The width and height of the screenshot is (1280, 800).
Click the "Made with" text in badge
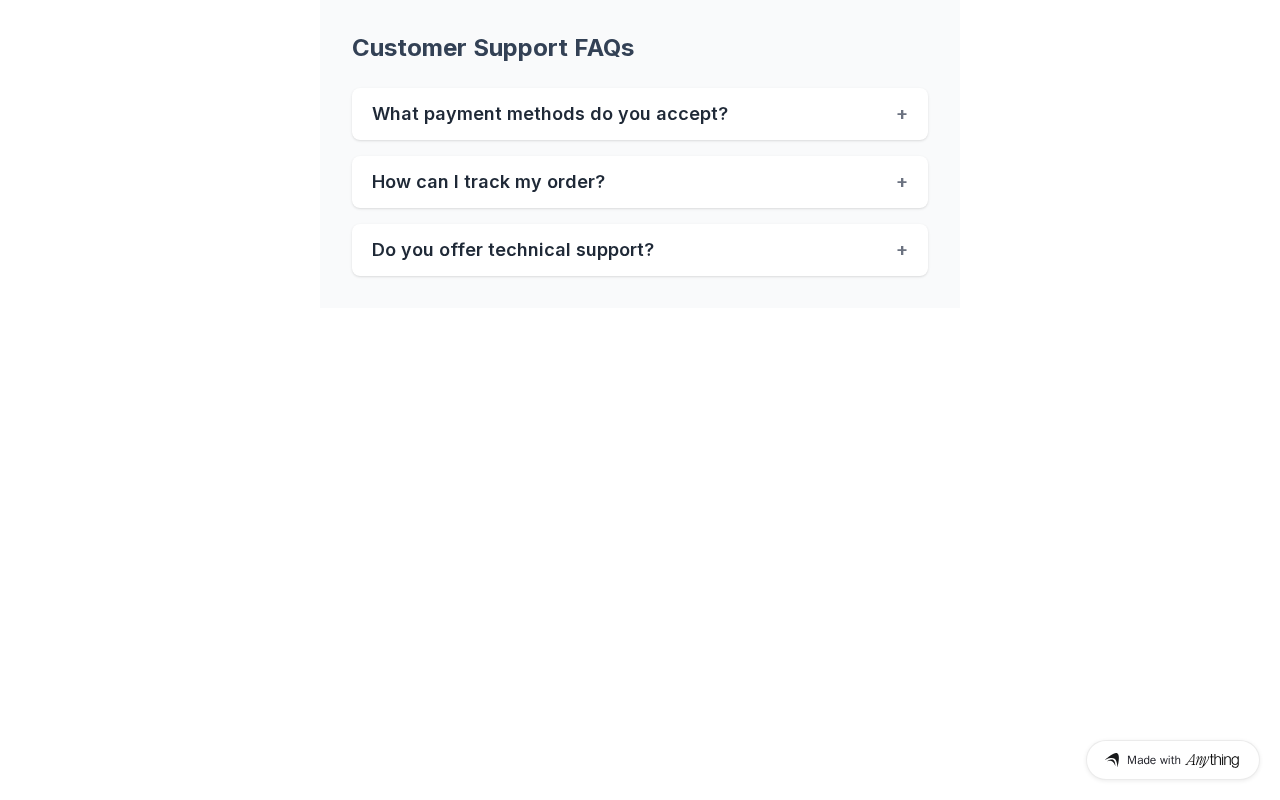(x=1154, y=760)
